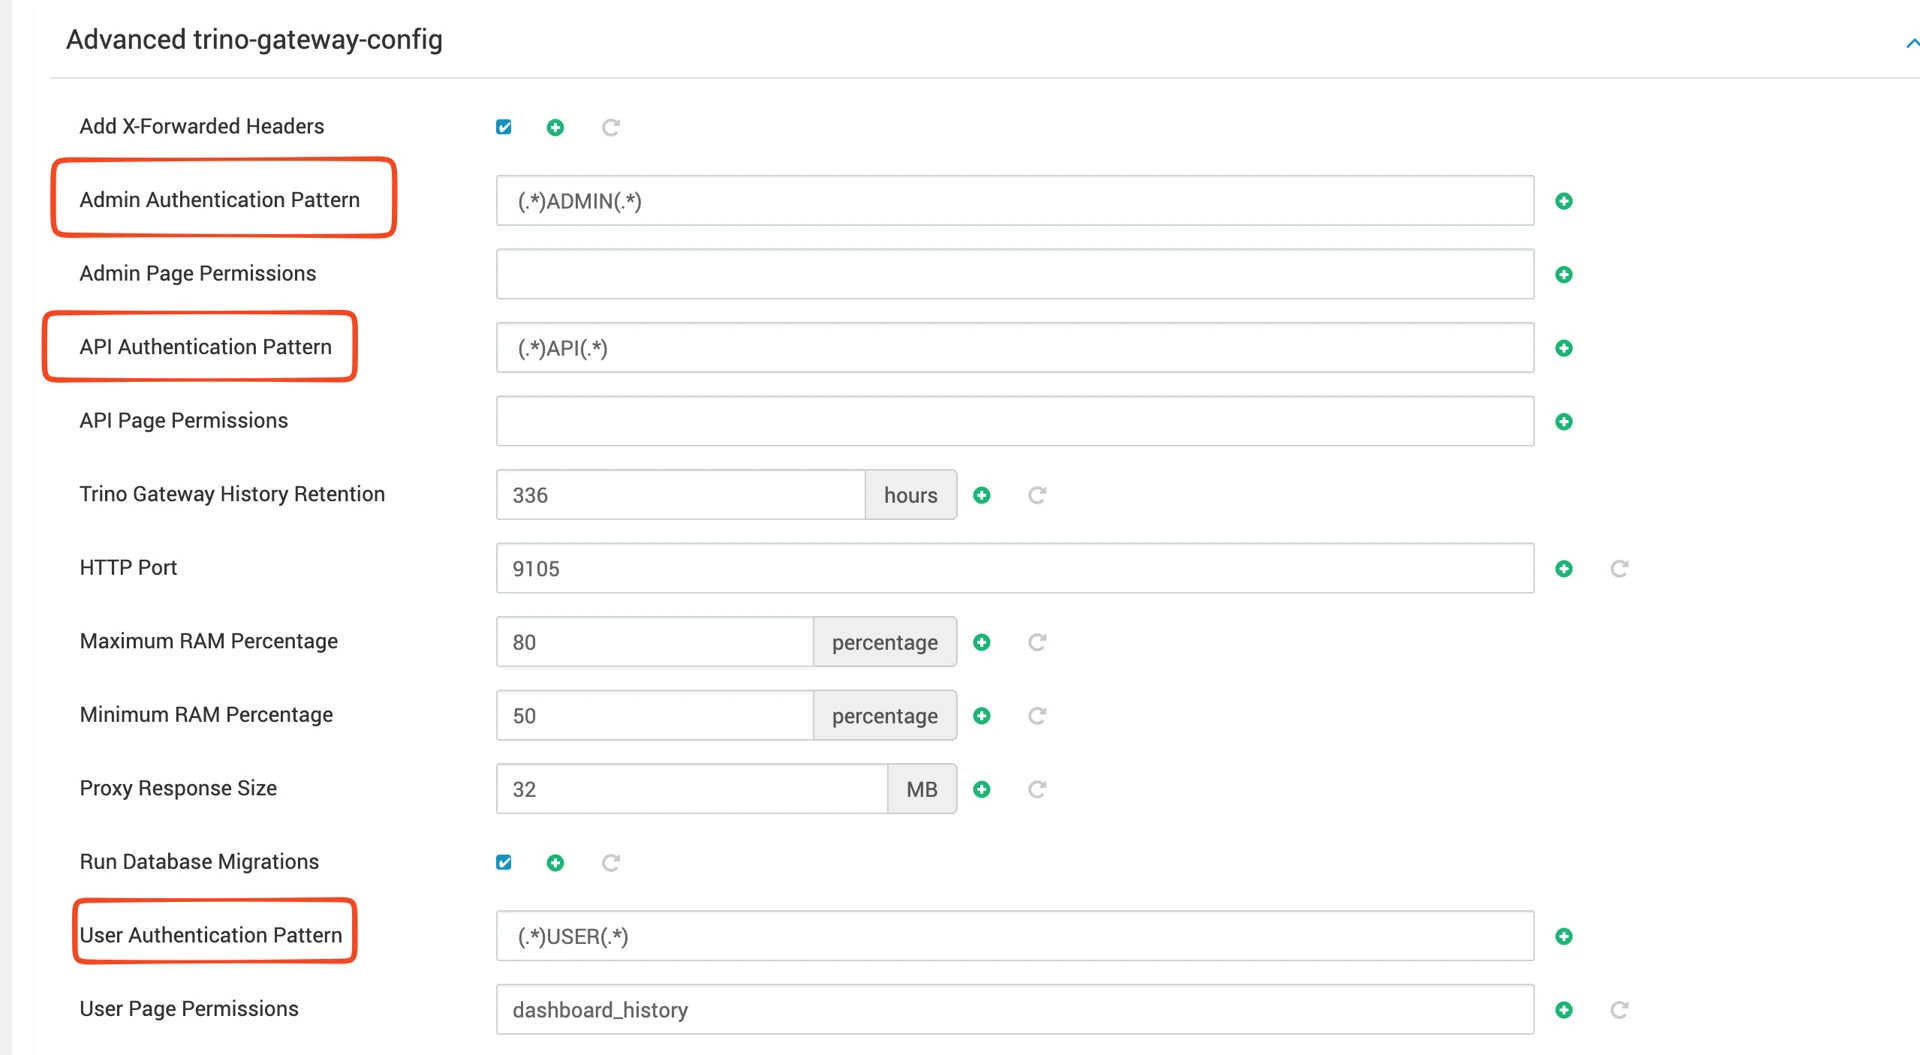Screen dimensions: 1920x1055
Task: Click green plus icon for User Authentication Pattern
Action: coord(1564,936)
